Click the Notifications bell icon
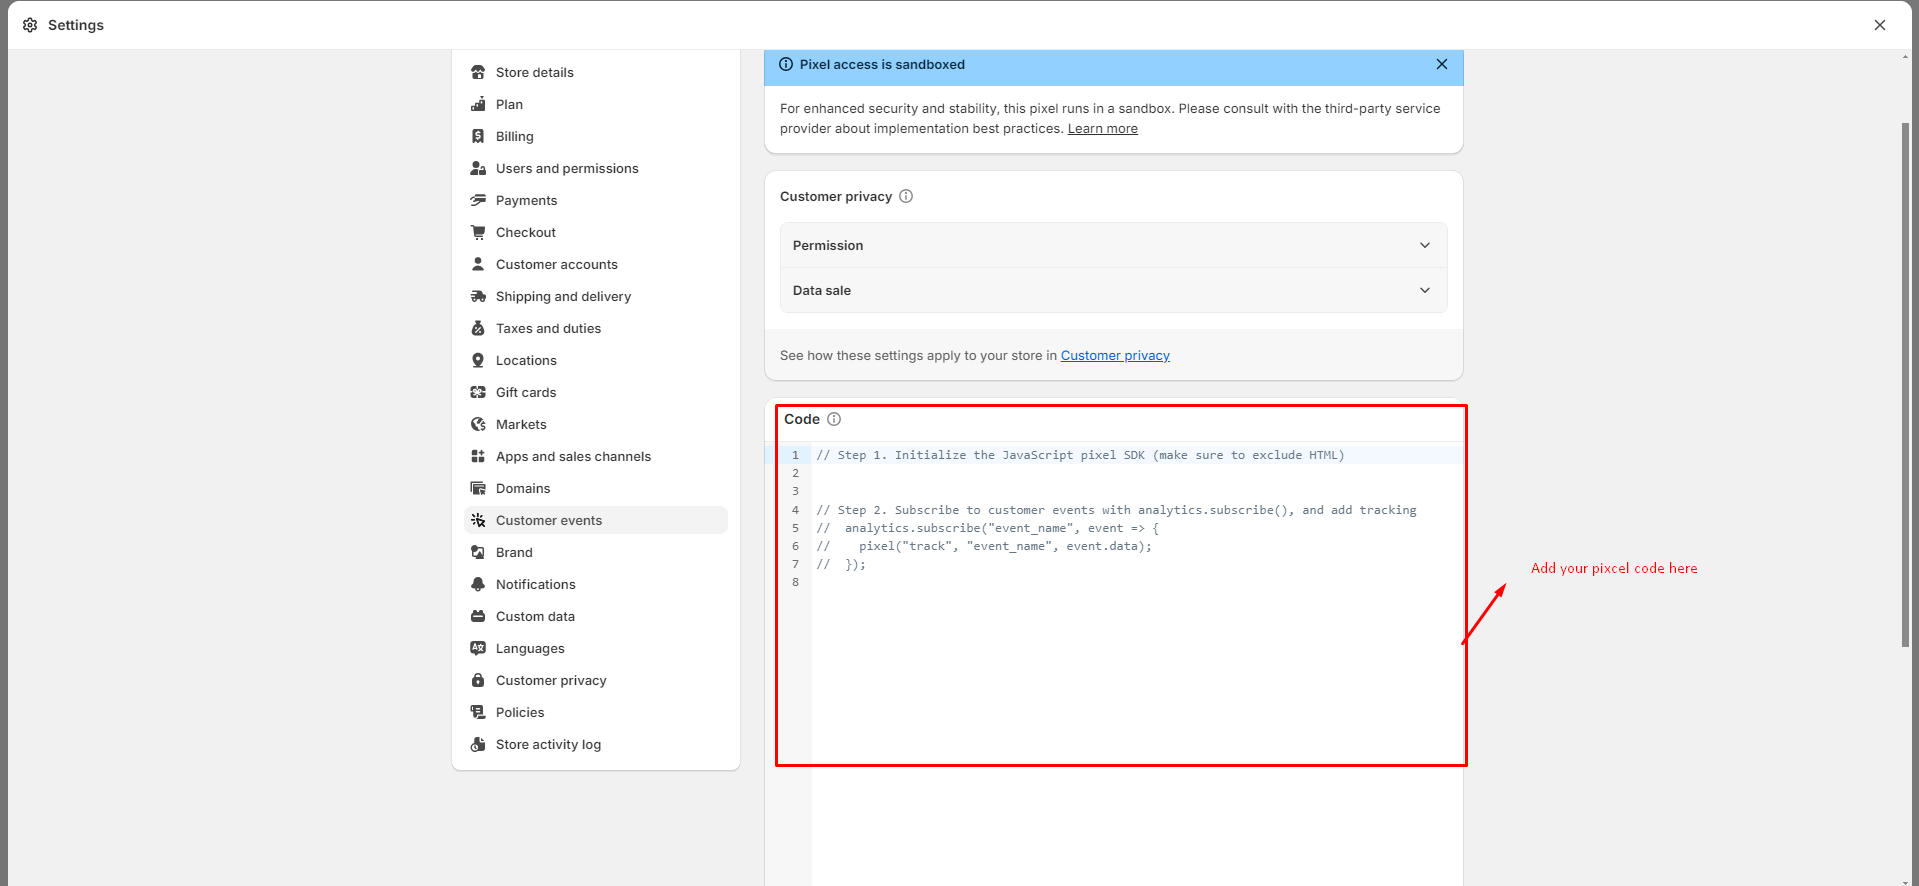Viewport: 1919px width, 886px height. (x=478, y=584)
